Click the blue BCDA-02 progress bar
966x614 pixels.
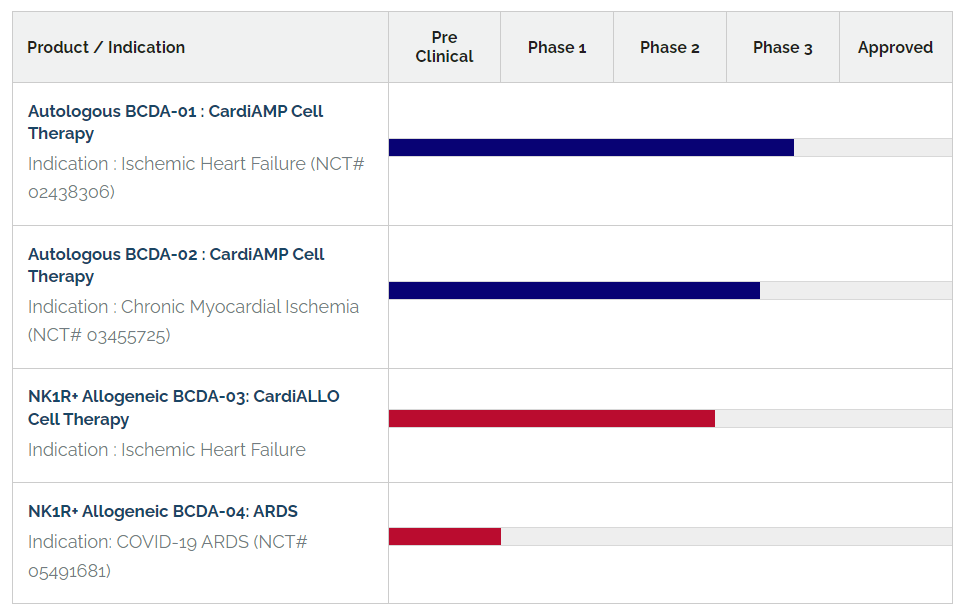574,291
